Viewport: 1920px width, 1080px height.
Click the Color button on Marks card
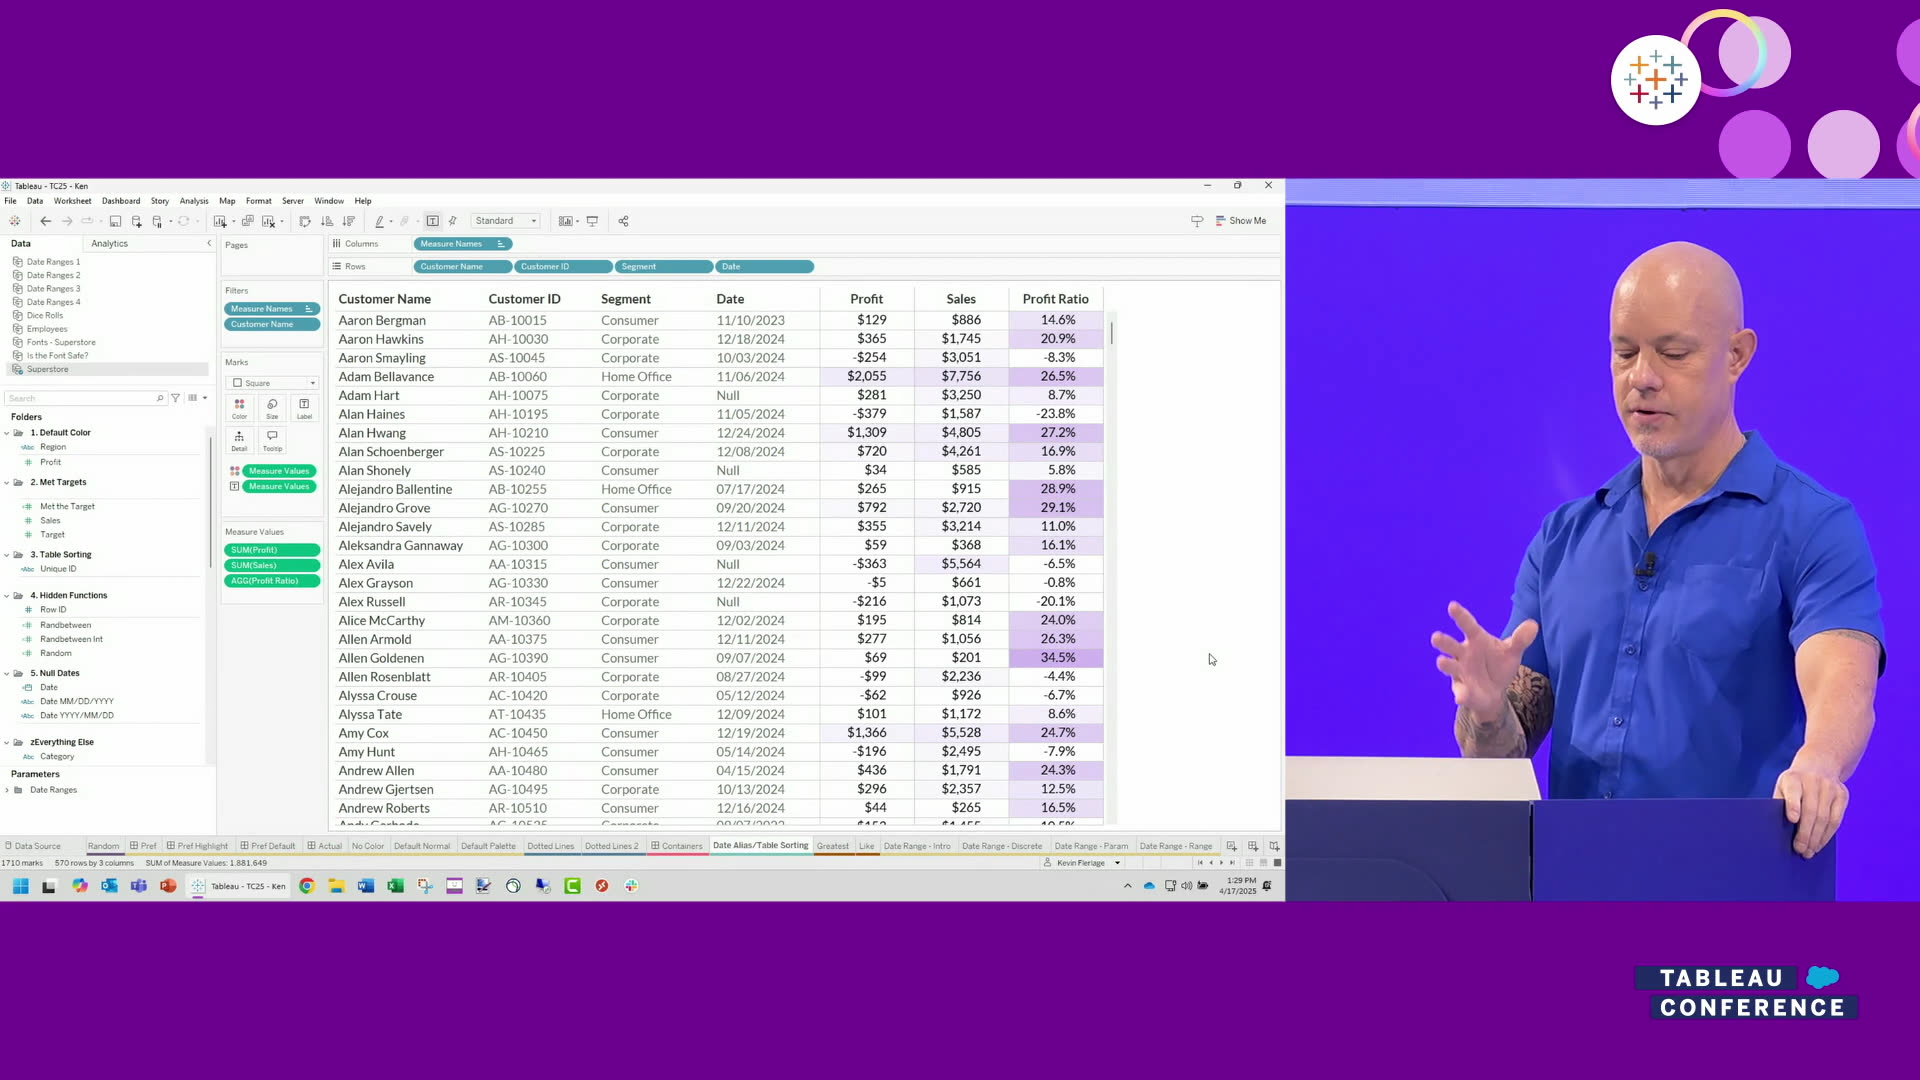pyautogui.click(x=239, y=407)
